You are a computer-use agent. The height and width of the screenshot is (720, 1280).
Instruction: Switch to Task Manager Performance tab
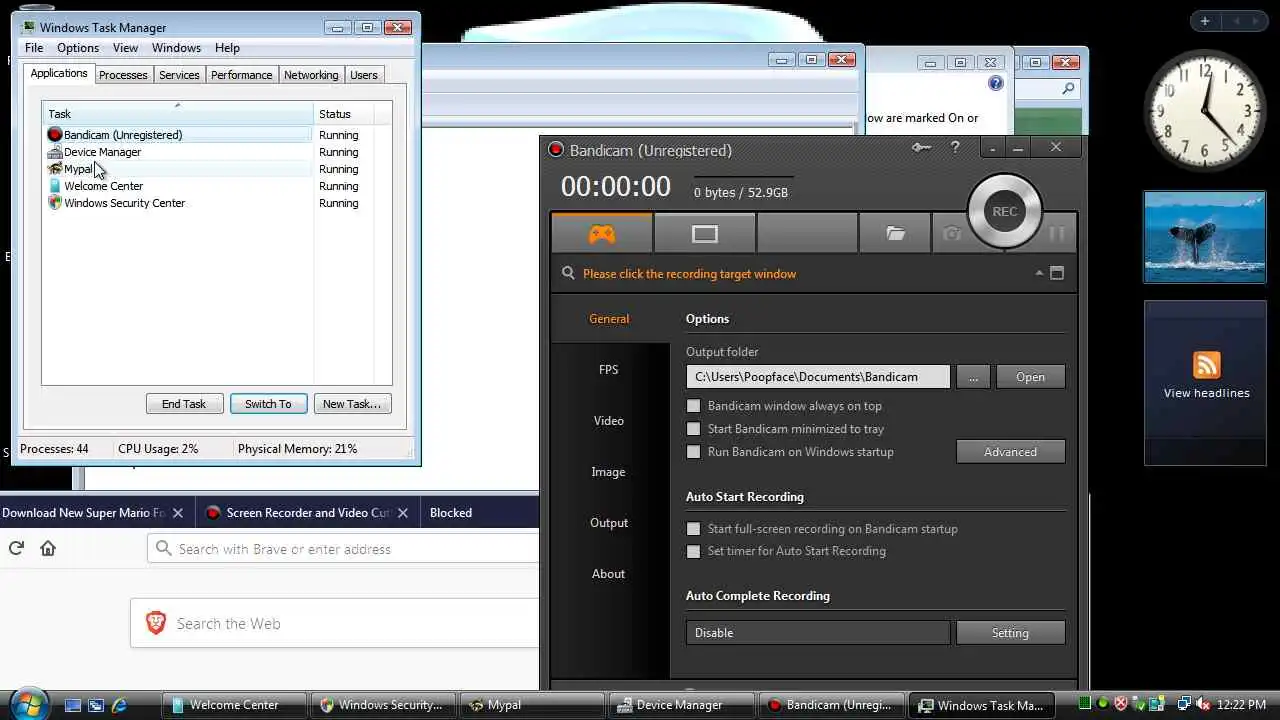pyautogui.click(x=241, y=75)
